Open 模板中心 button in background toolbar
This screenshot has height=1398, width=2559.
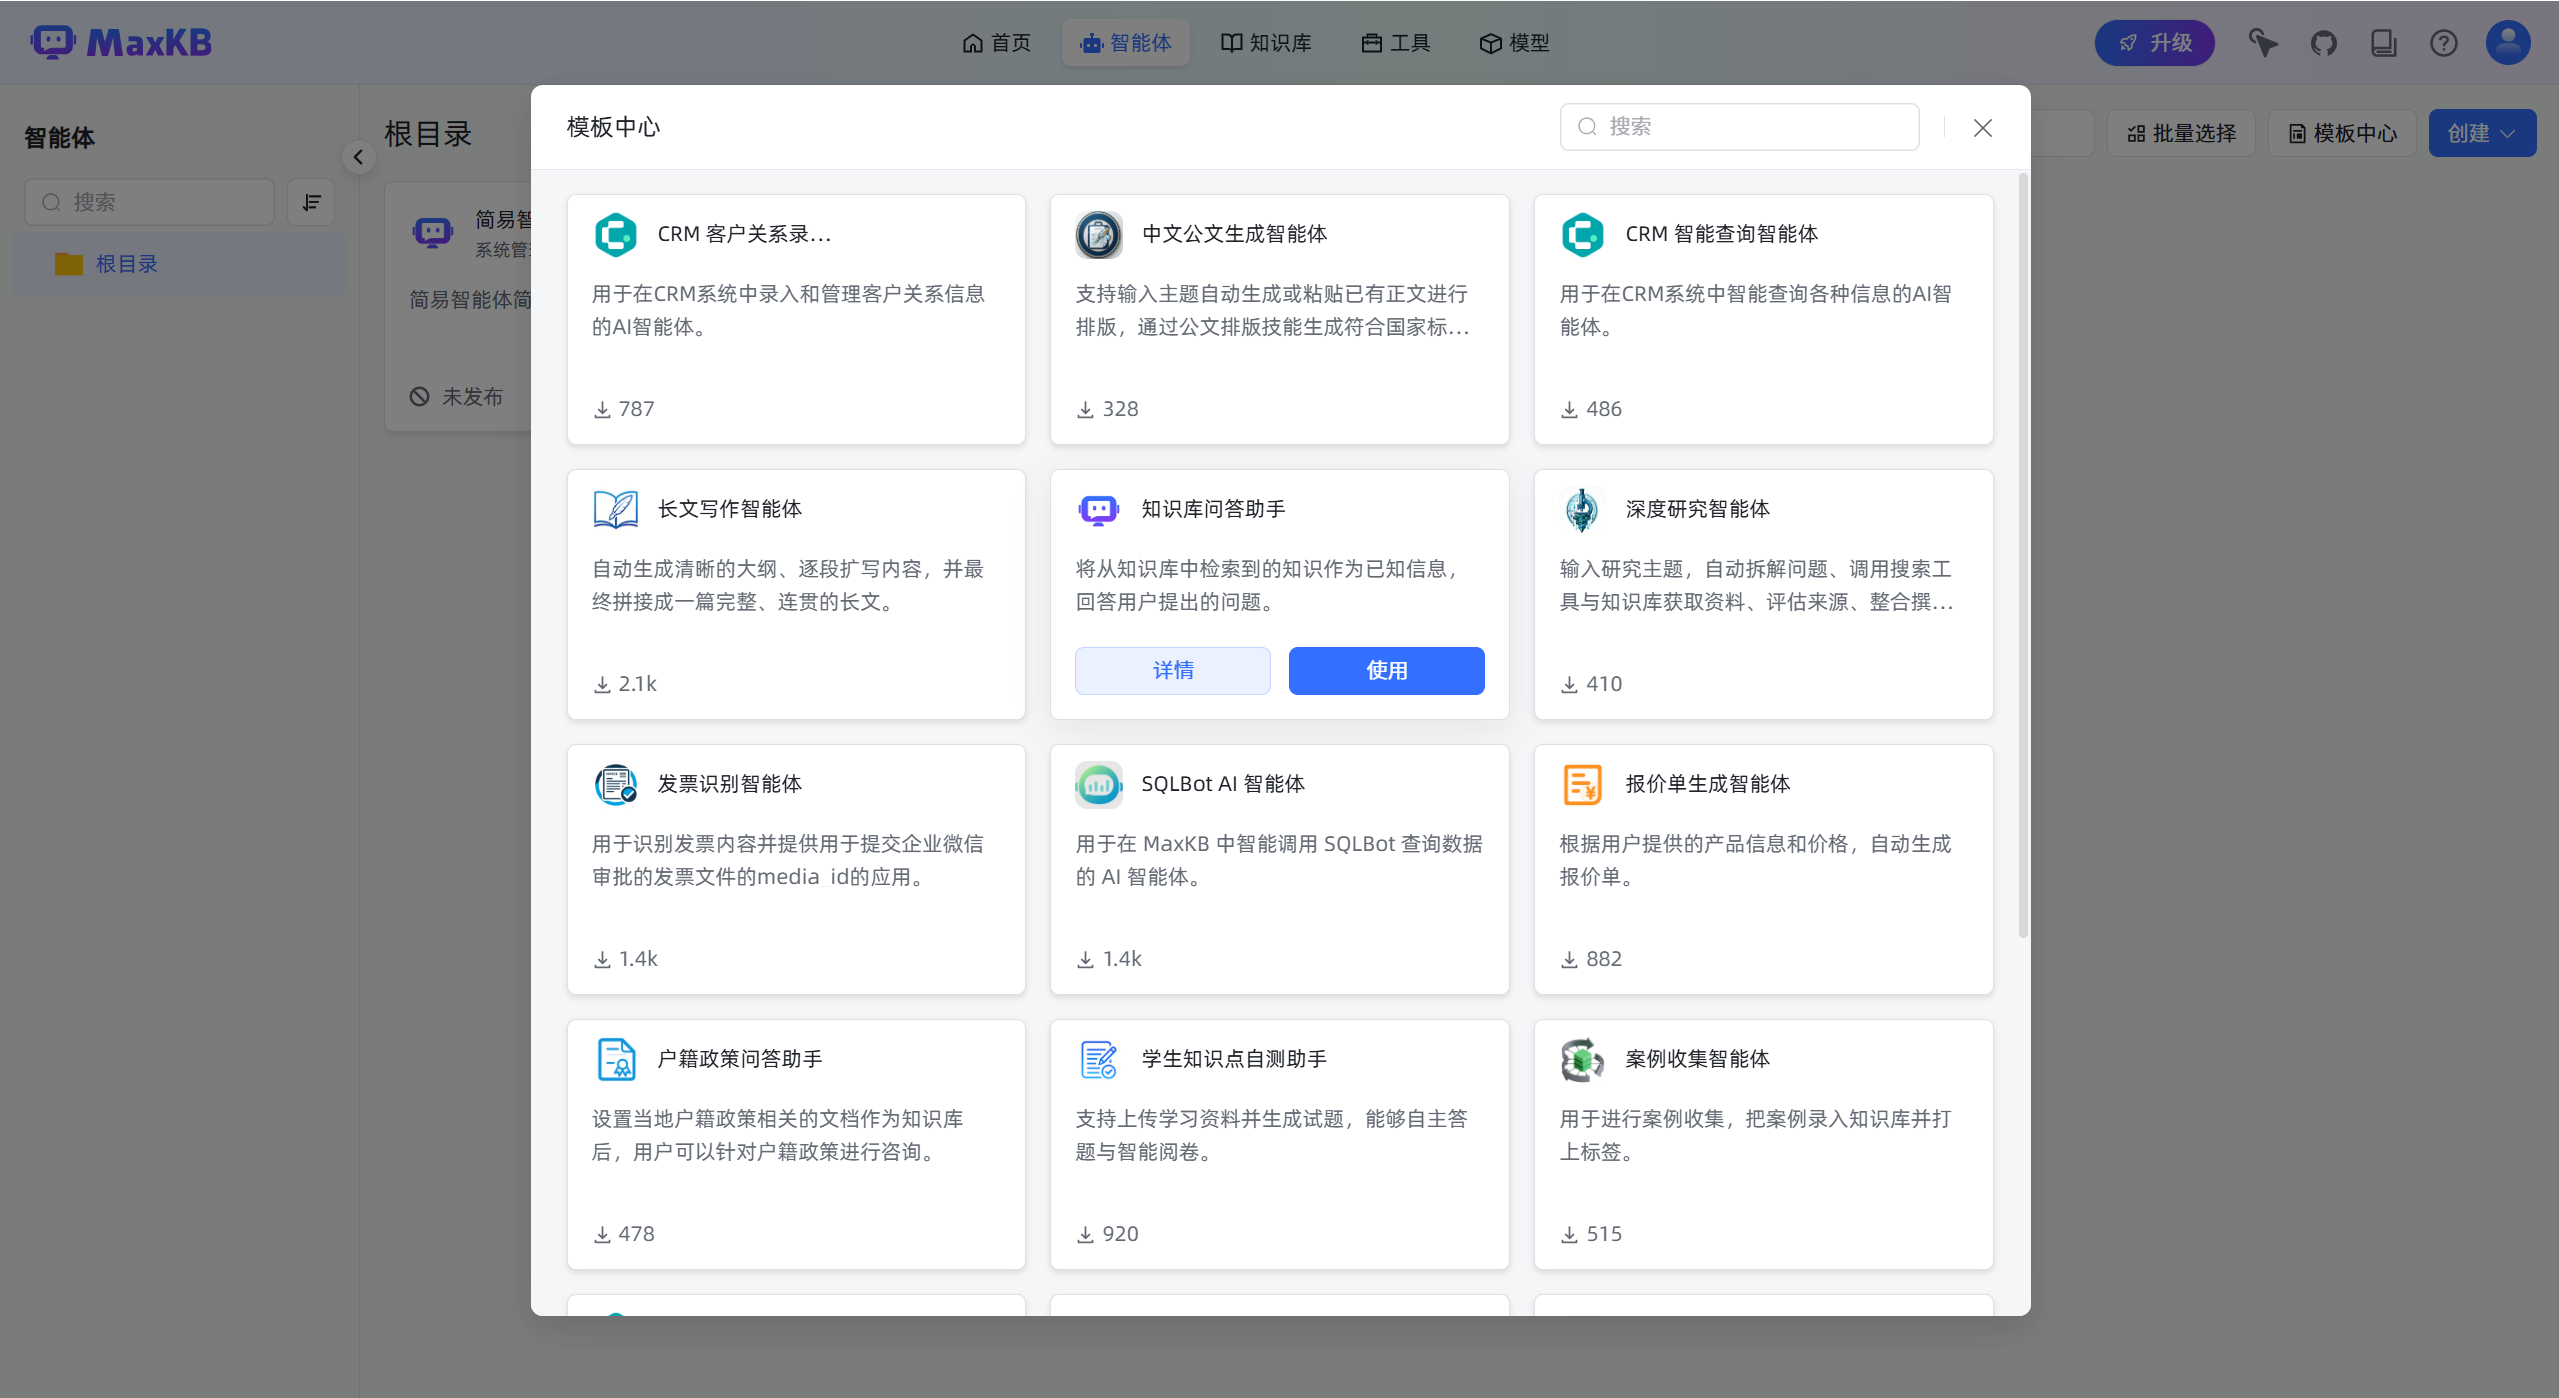click(2343, 133)
